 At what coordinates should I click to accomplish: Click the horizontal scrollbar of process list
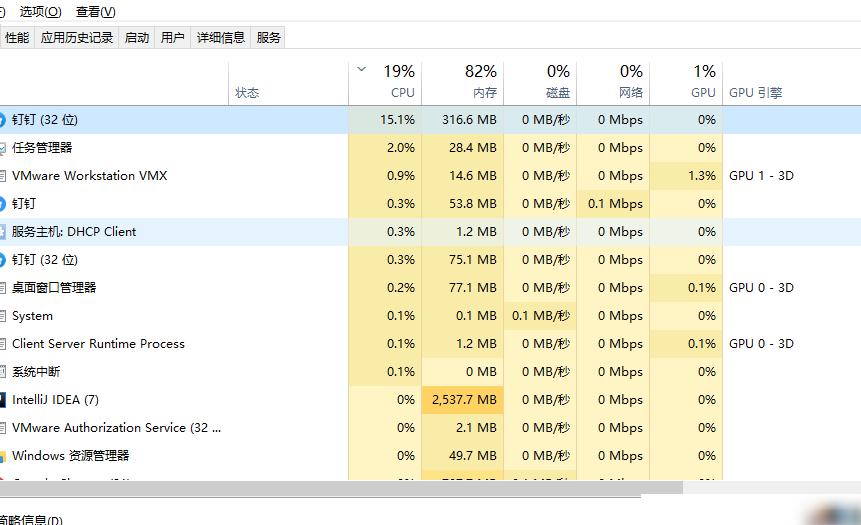click(340, 487)
